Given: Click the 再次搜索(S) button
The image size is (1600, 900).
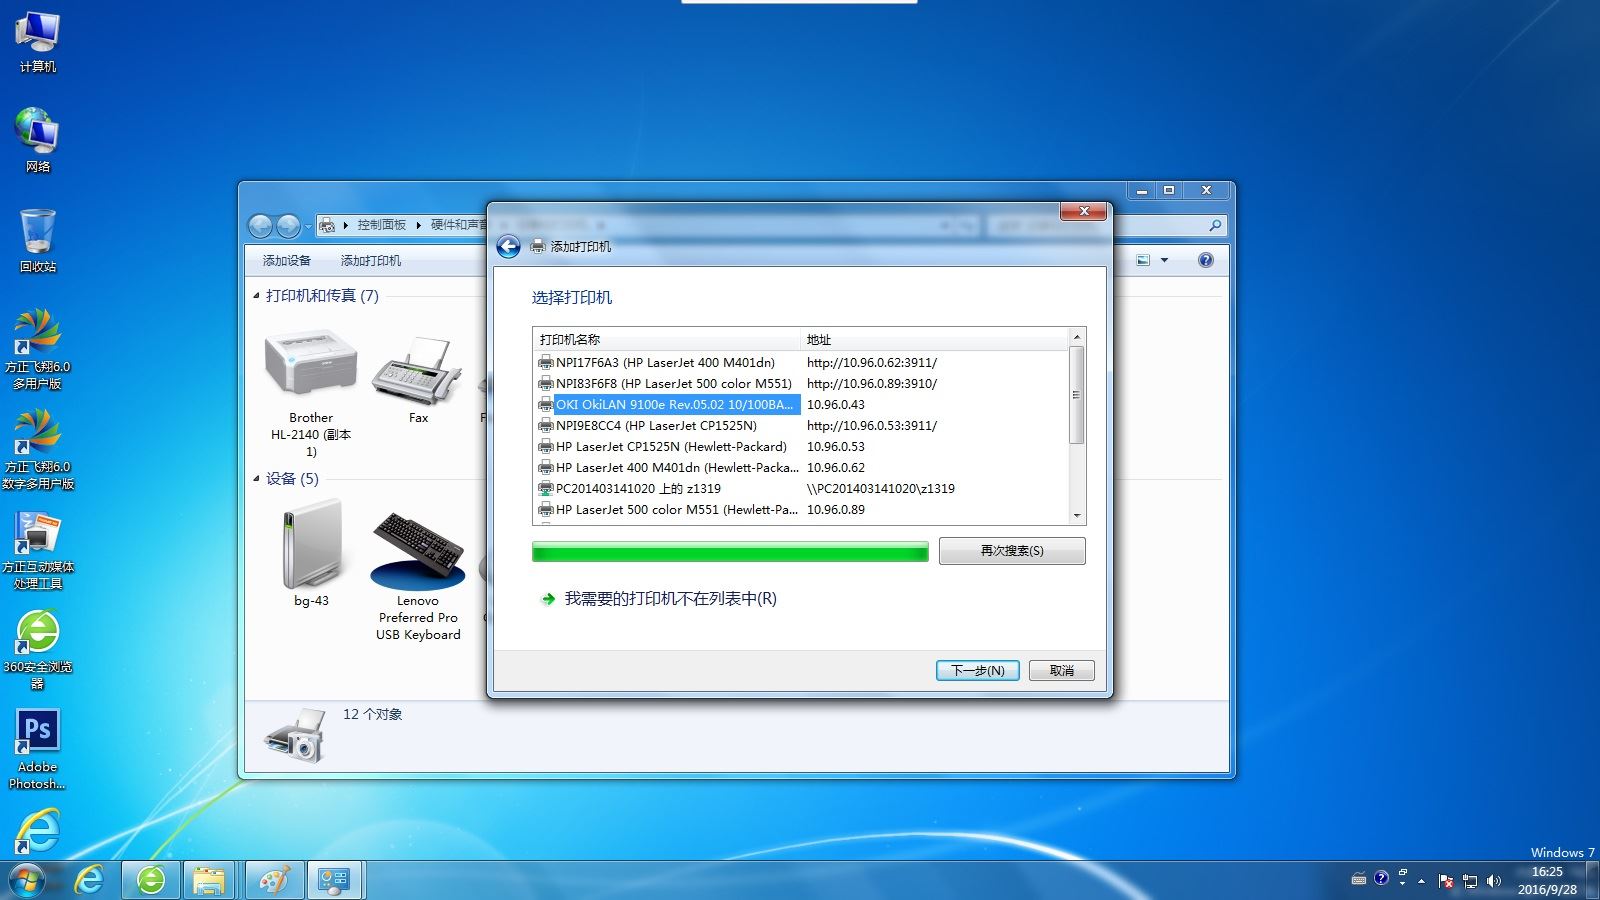Looking at the screenshot, I should (x=1012, y=551).
